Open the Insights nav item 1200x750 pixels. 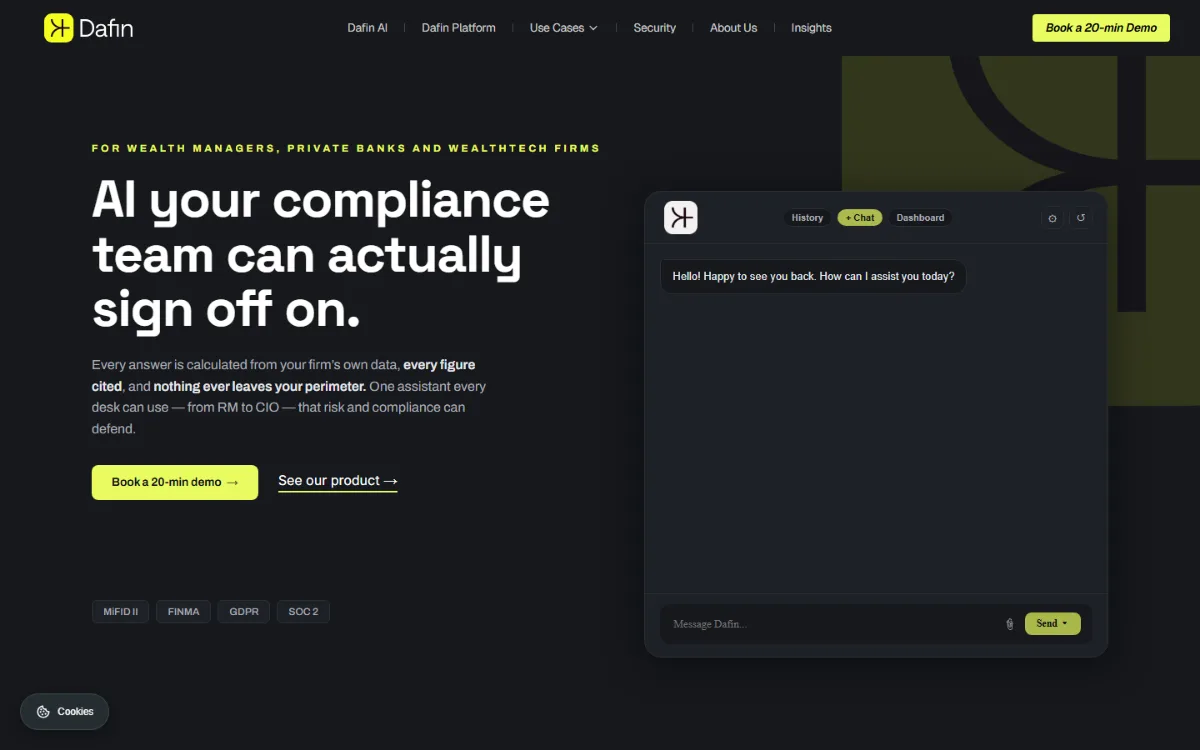(811, 28)
